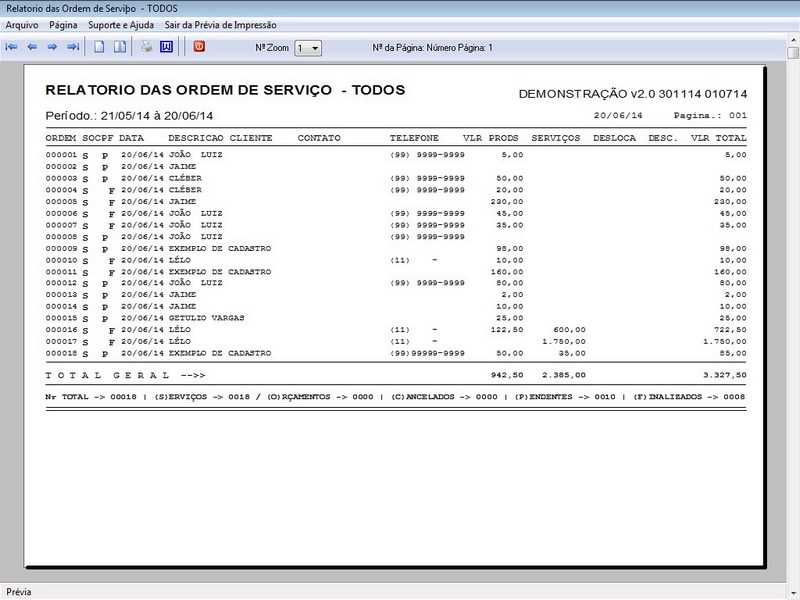Select two-page view icon
The height and width of the screenshot is (600, 800).
pyautogui.click(x=120, y=47)
